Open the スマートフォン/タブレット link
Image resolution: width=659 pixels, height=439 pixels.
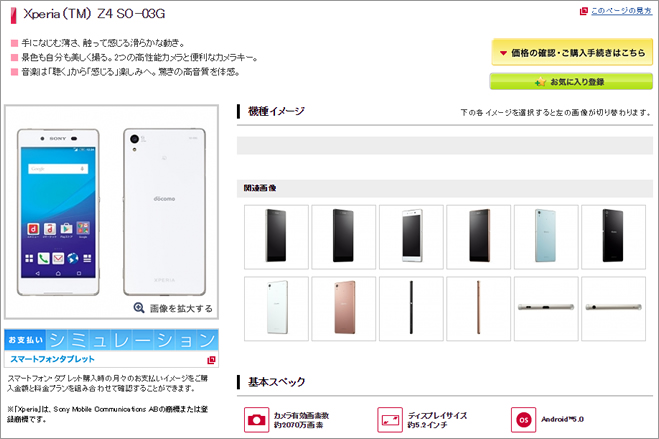click(x=53, y=359)
